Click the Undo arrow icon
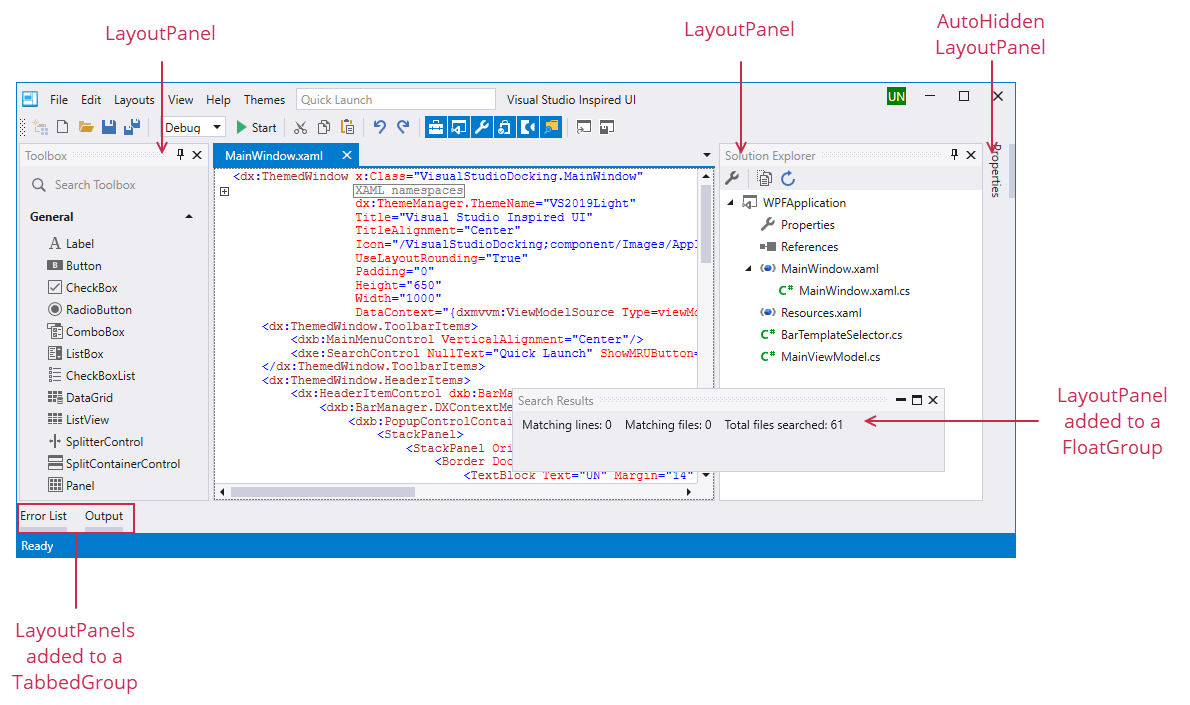The height and width of the screenshot is (705, 1190). coord(379,127)
